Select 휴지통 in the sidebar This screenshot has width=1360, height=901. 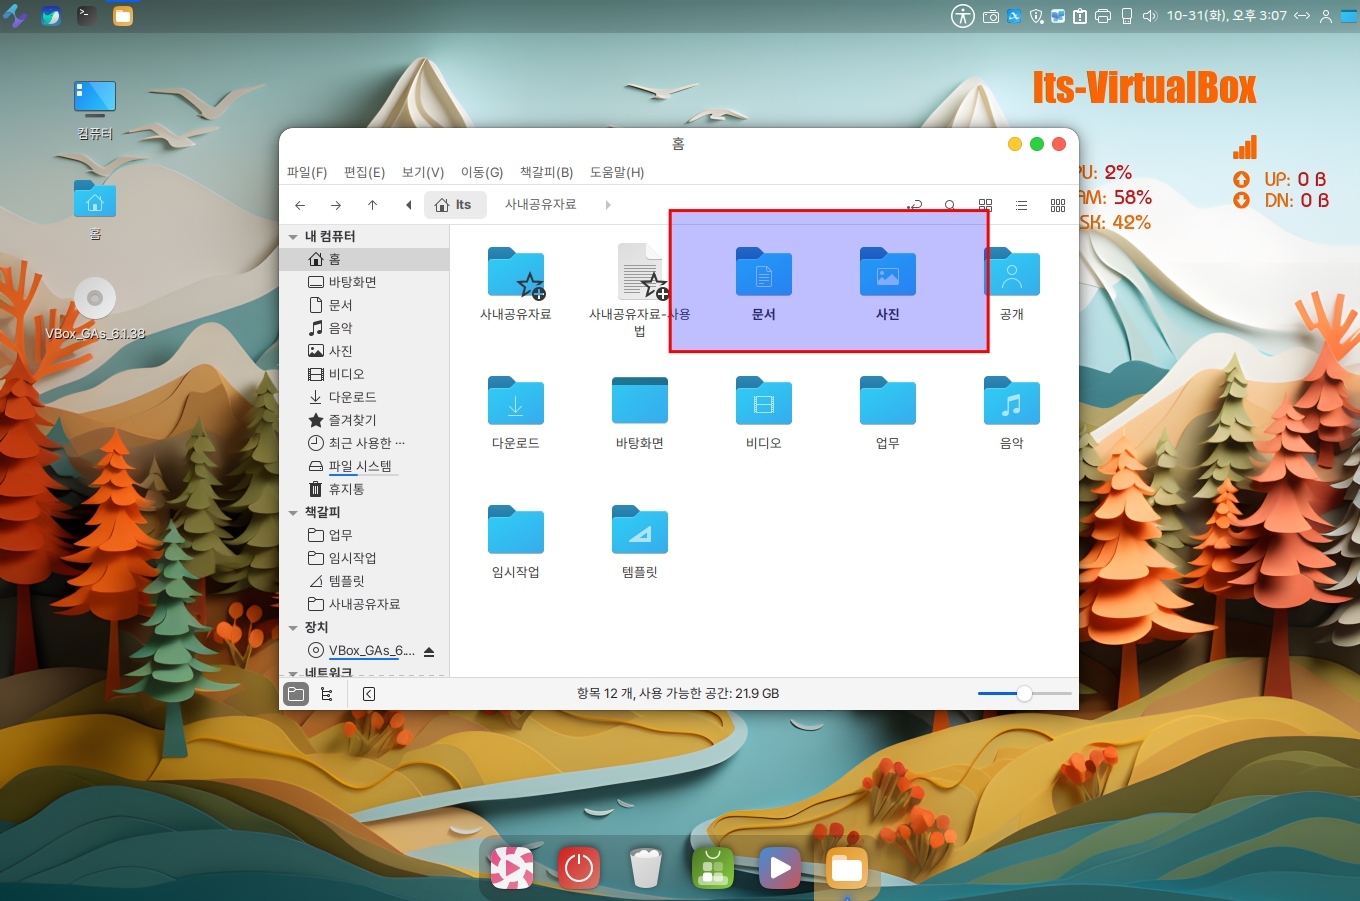(346, 489)
